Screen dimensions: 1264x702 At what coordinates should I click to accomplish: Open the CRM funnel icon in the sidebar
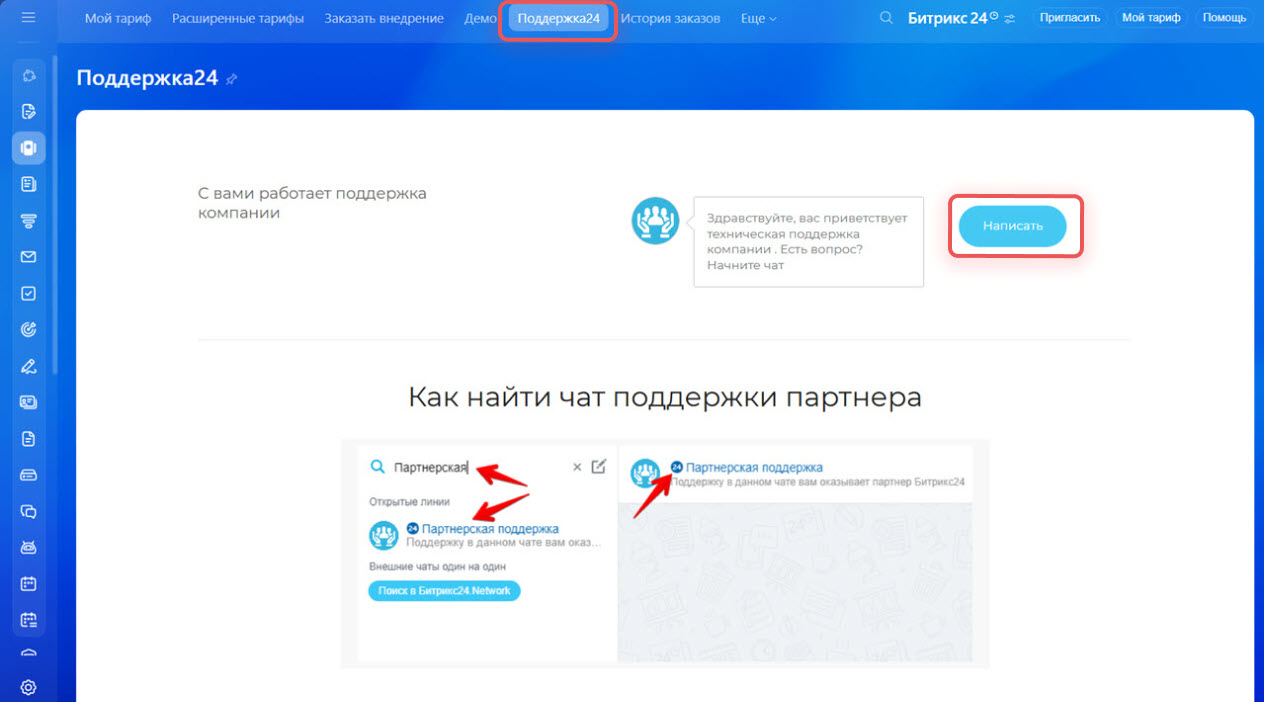[28, 221]
